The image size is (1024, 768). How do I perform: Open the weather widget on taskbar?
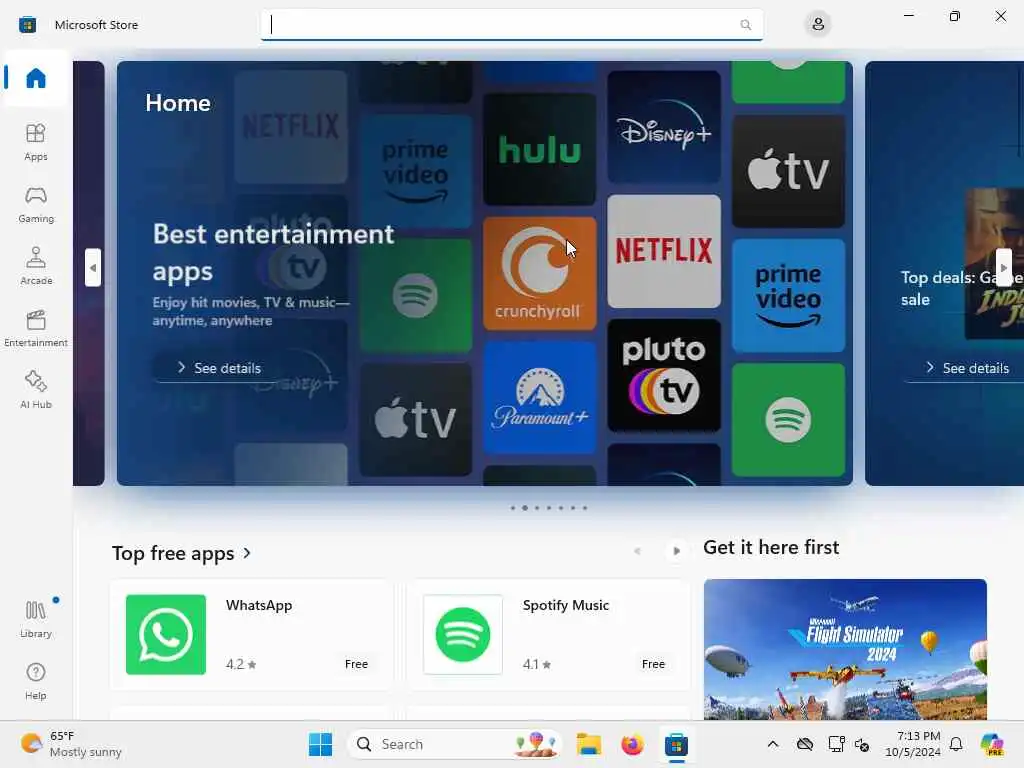pyautogui.click(x=71, y=744)
